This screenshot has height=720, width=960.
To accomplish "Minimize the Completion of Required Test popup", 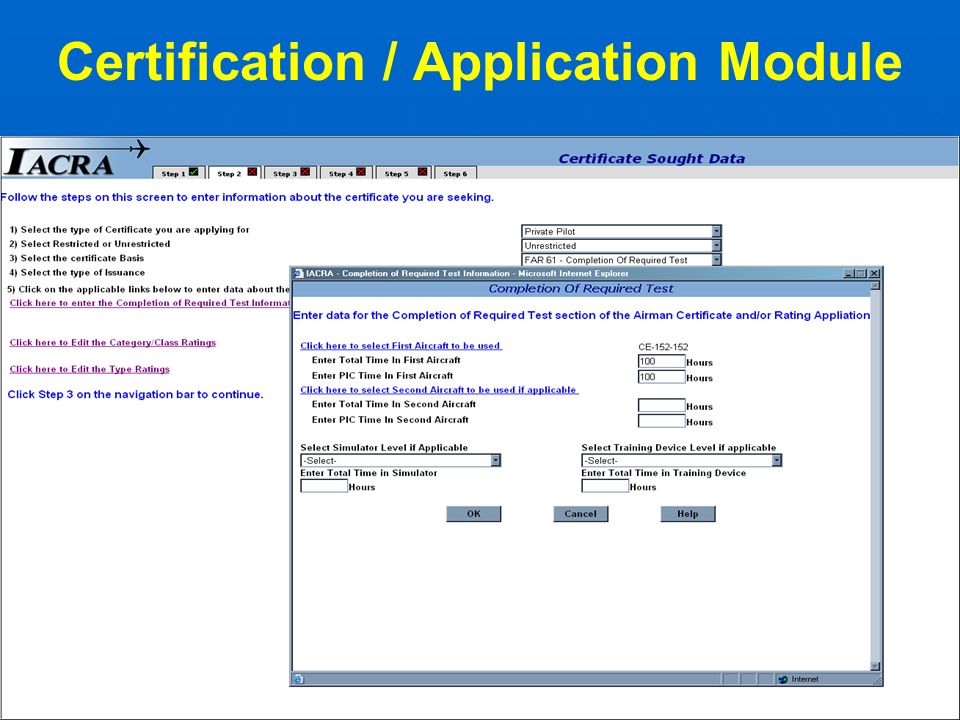I will click(849, 274).
